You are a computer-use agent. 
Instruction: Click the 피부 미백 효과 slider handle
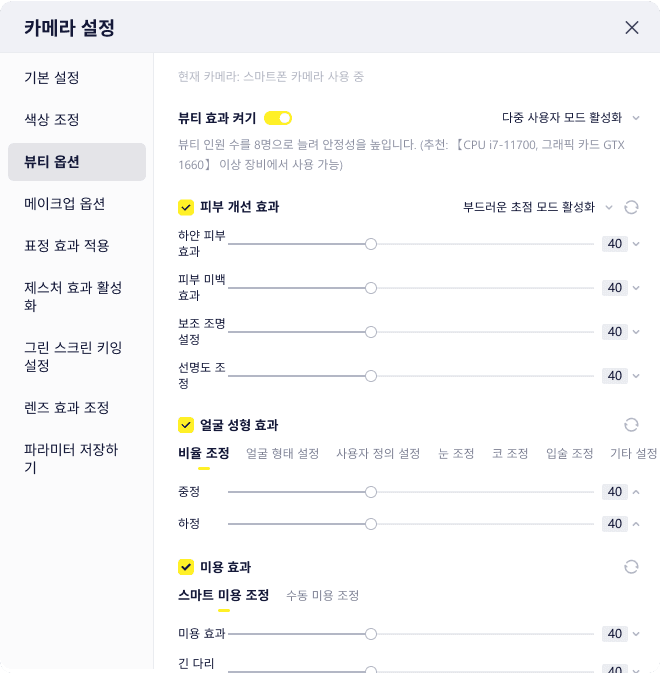(371, 288)
